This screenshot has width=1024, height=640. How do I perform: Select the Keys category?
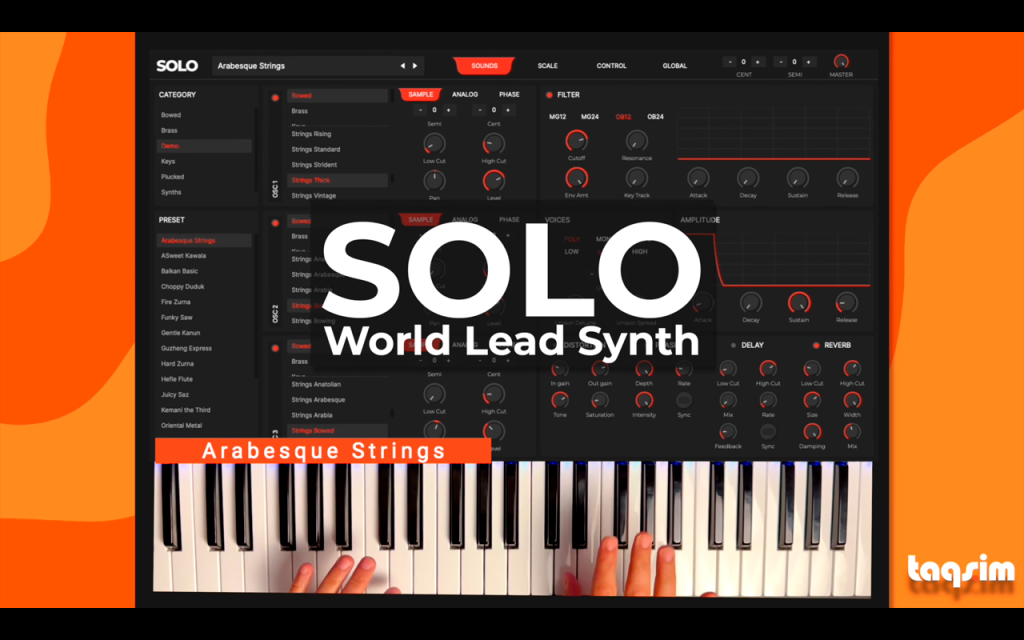(x=168, y=161)
